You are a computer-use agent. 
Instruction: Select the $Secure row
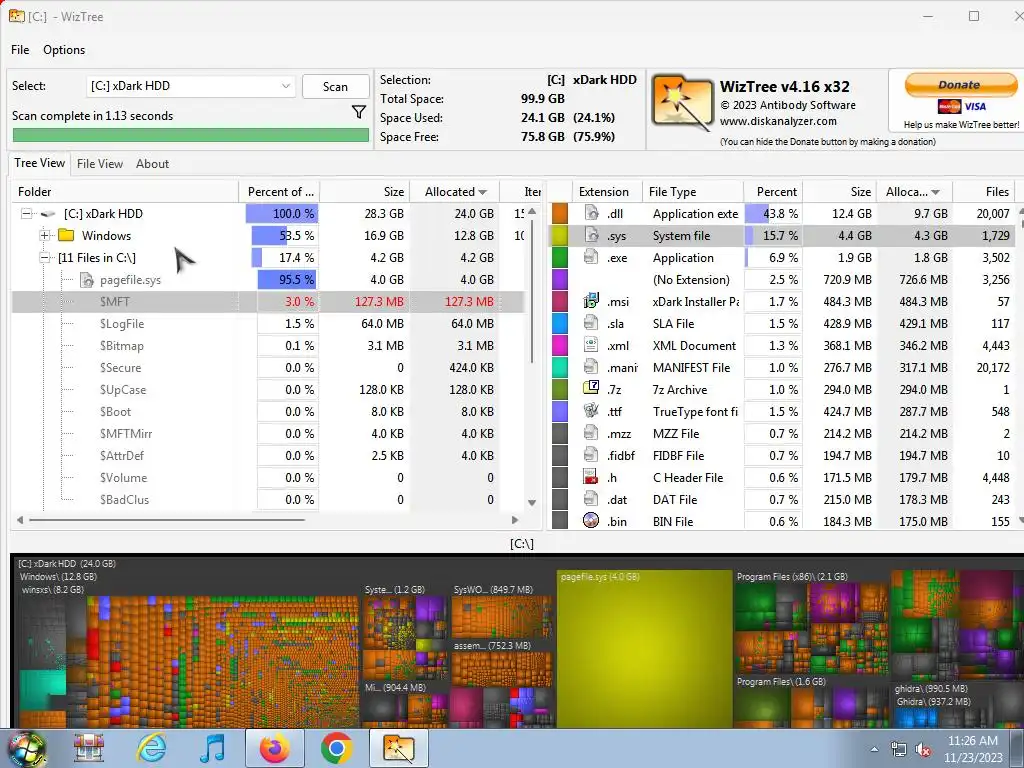pos(268,368)
